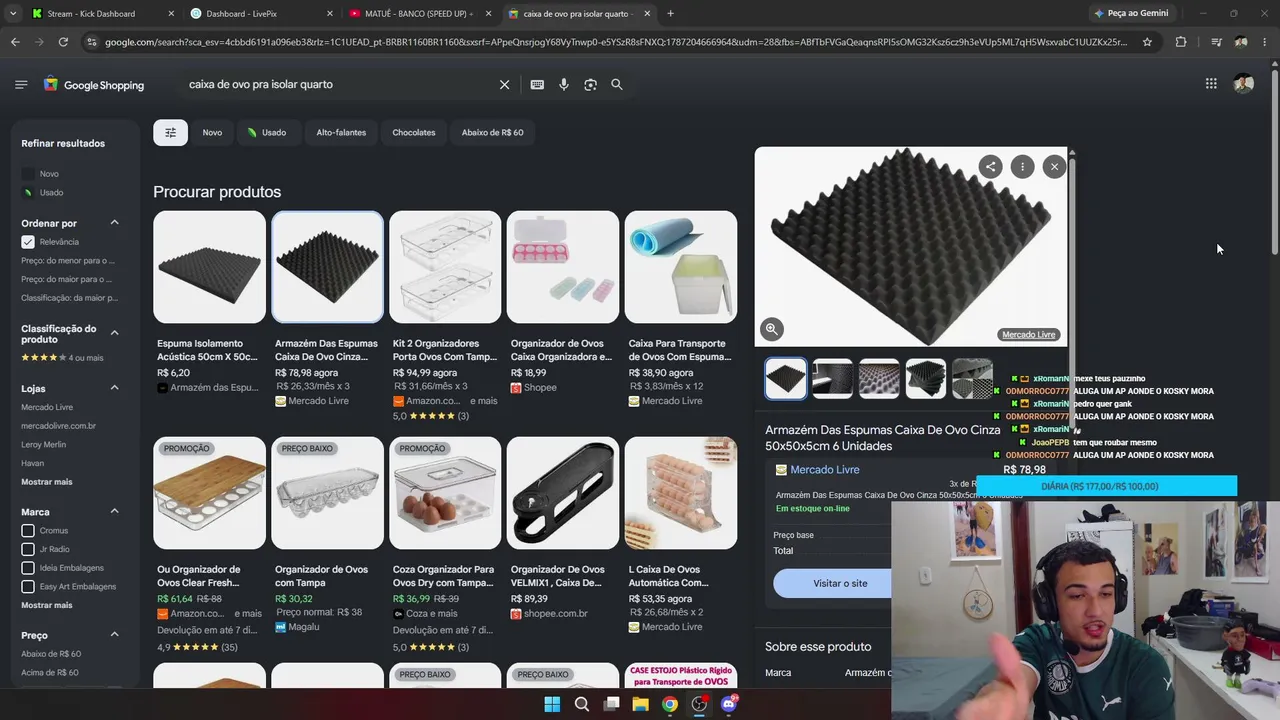
Task: Click the page vertical scrollbar
Action: tap(1274, 160)
